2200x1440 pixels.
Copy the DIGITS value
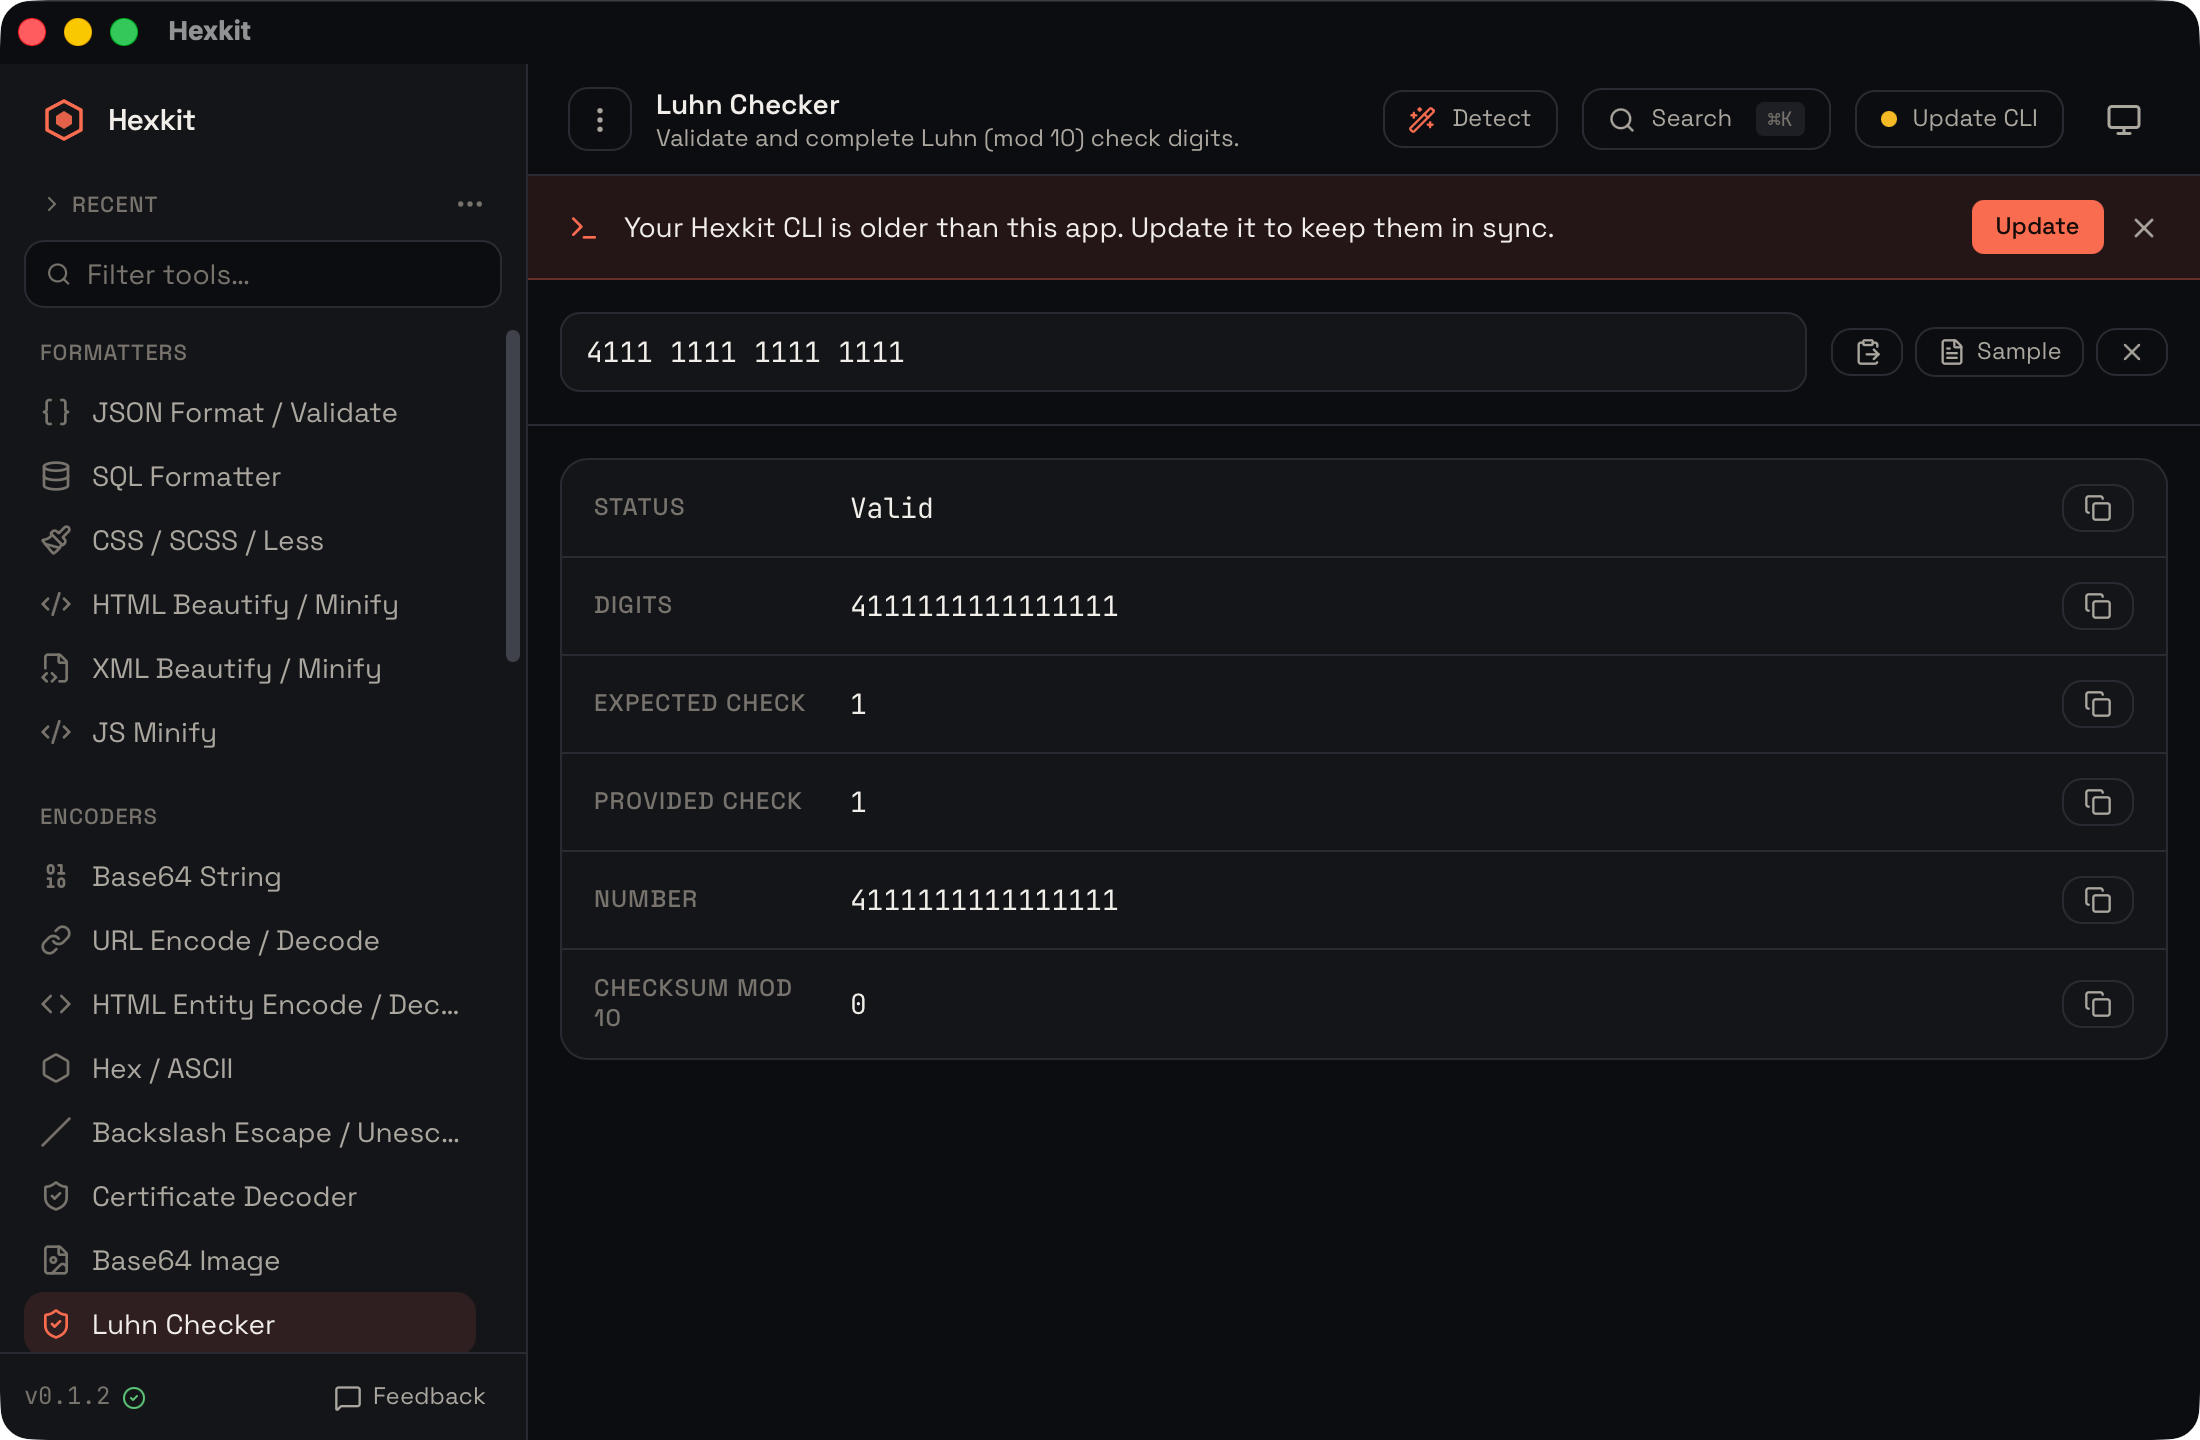coord(2098,606)
